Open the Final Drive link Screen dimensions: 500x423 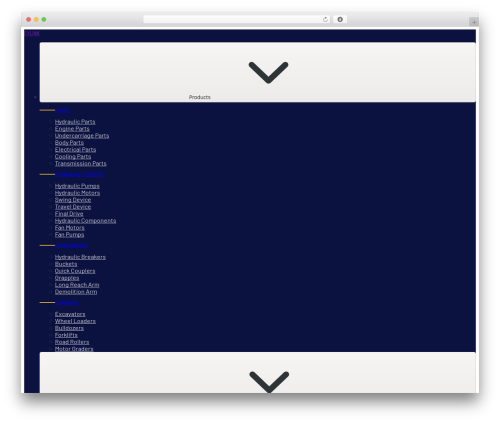(x=69, y=214)
